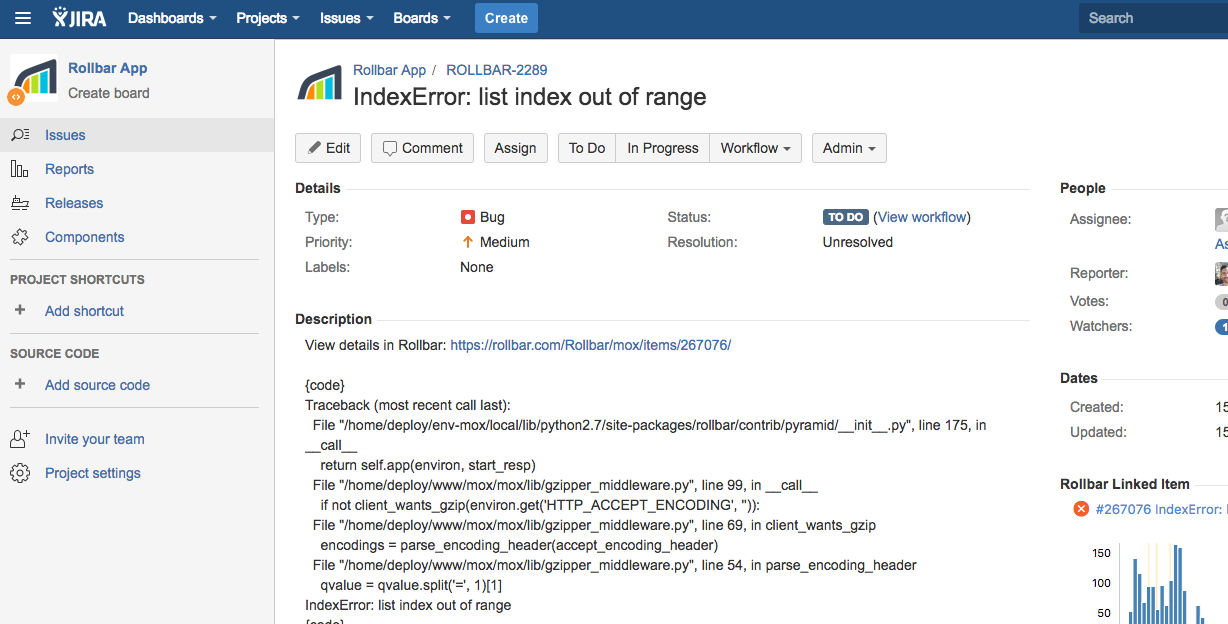This screenshot has width=1228, height=624.
Task: Click the Edit button with the pencil
Action: point(328,148)
